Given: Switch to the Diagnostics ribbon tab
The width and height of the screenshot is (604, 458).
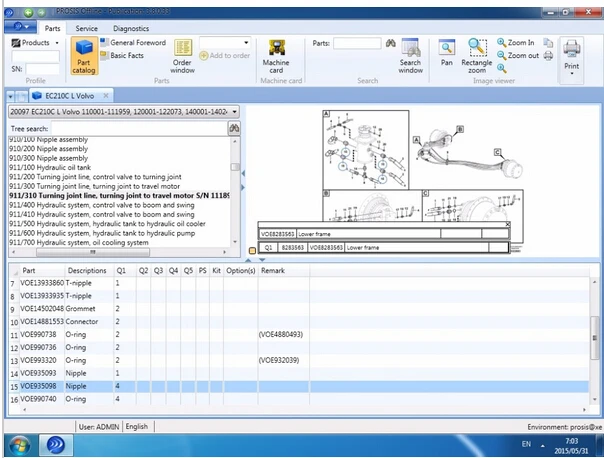Looking at the screenshot, I should coord(131,28).
